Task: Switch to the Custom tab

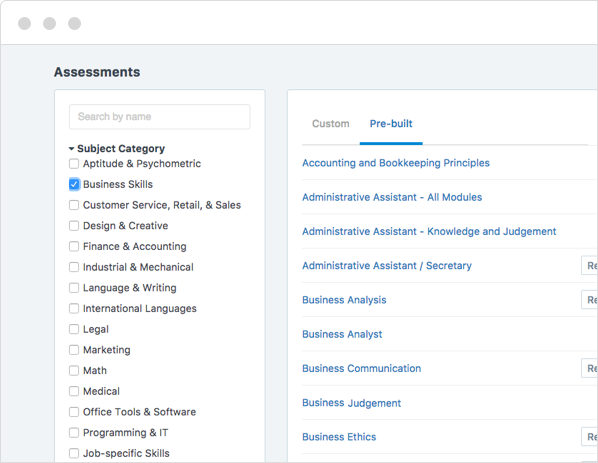Action: pos(331,124)
